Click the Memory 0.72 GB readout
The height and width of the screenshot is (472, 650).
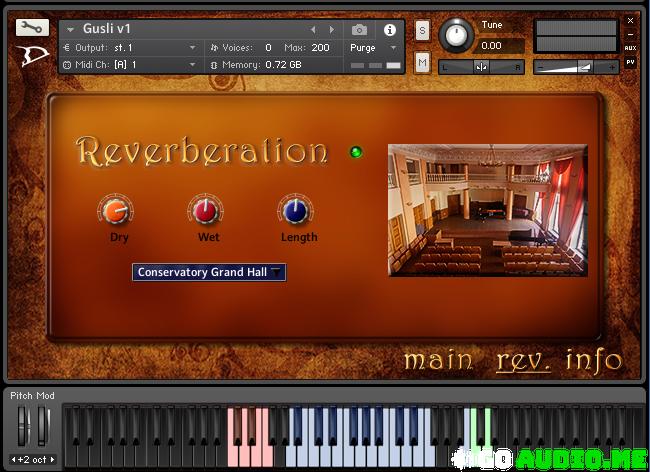[x=256, y=65]
